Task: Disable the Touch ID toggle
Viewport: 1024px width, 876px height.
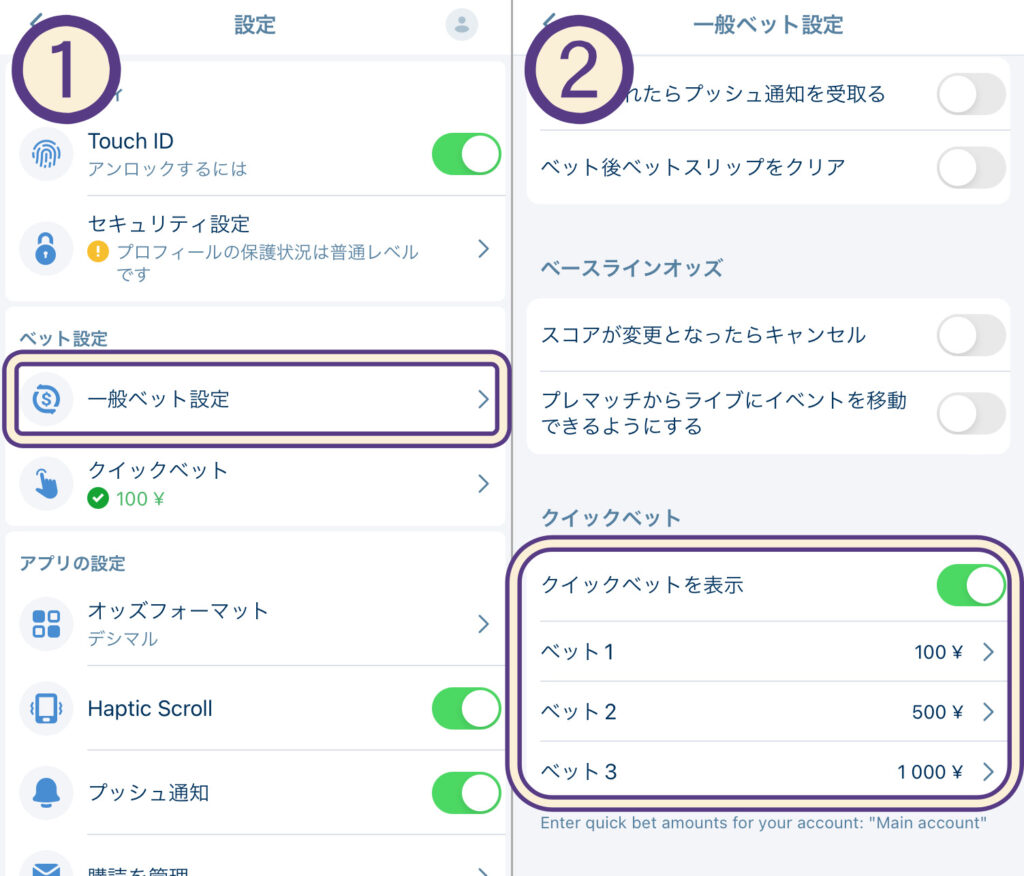Action: click(466, 154)
